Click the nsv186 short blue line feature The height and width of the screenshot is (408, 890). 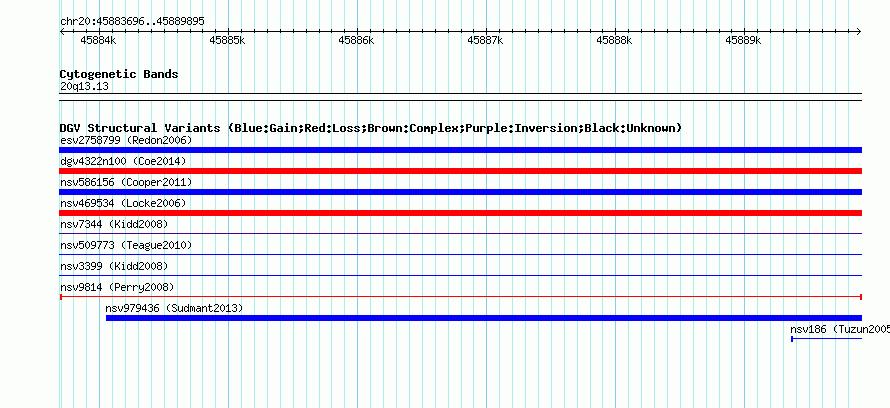tap(826, 339)
